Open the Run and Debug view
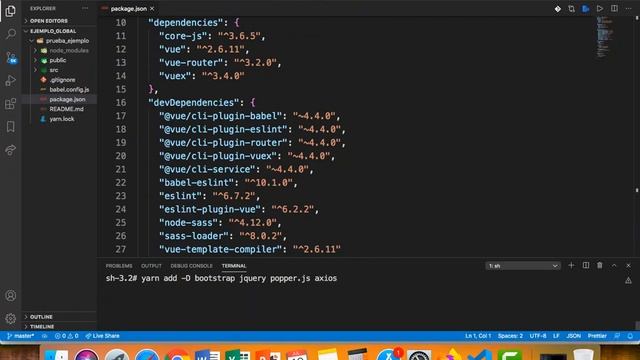 coord(11,80)
